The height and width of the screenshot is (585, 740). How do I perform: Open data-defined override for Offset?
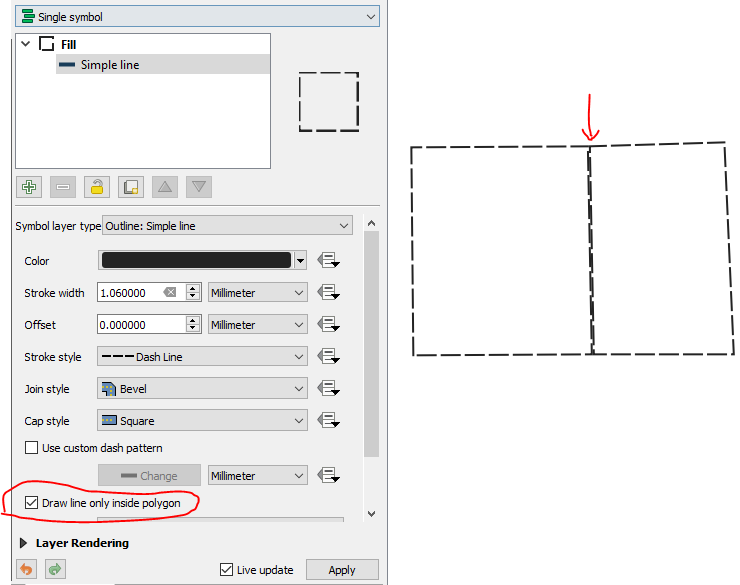coord(328,324)
